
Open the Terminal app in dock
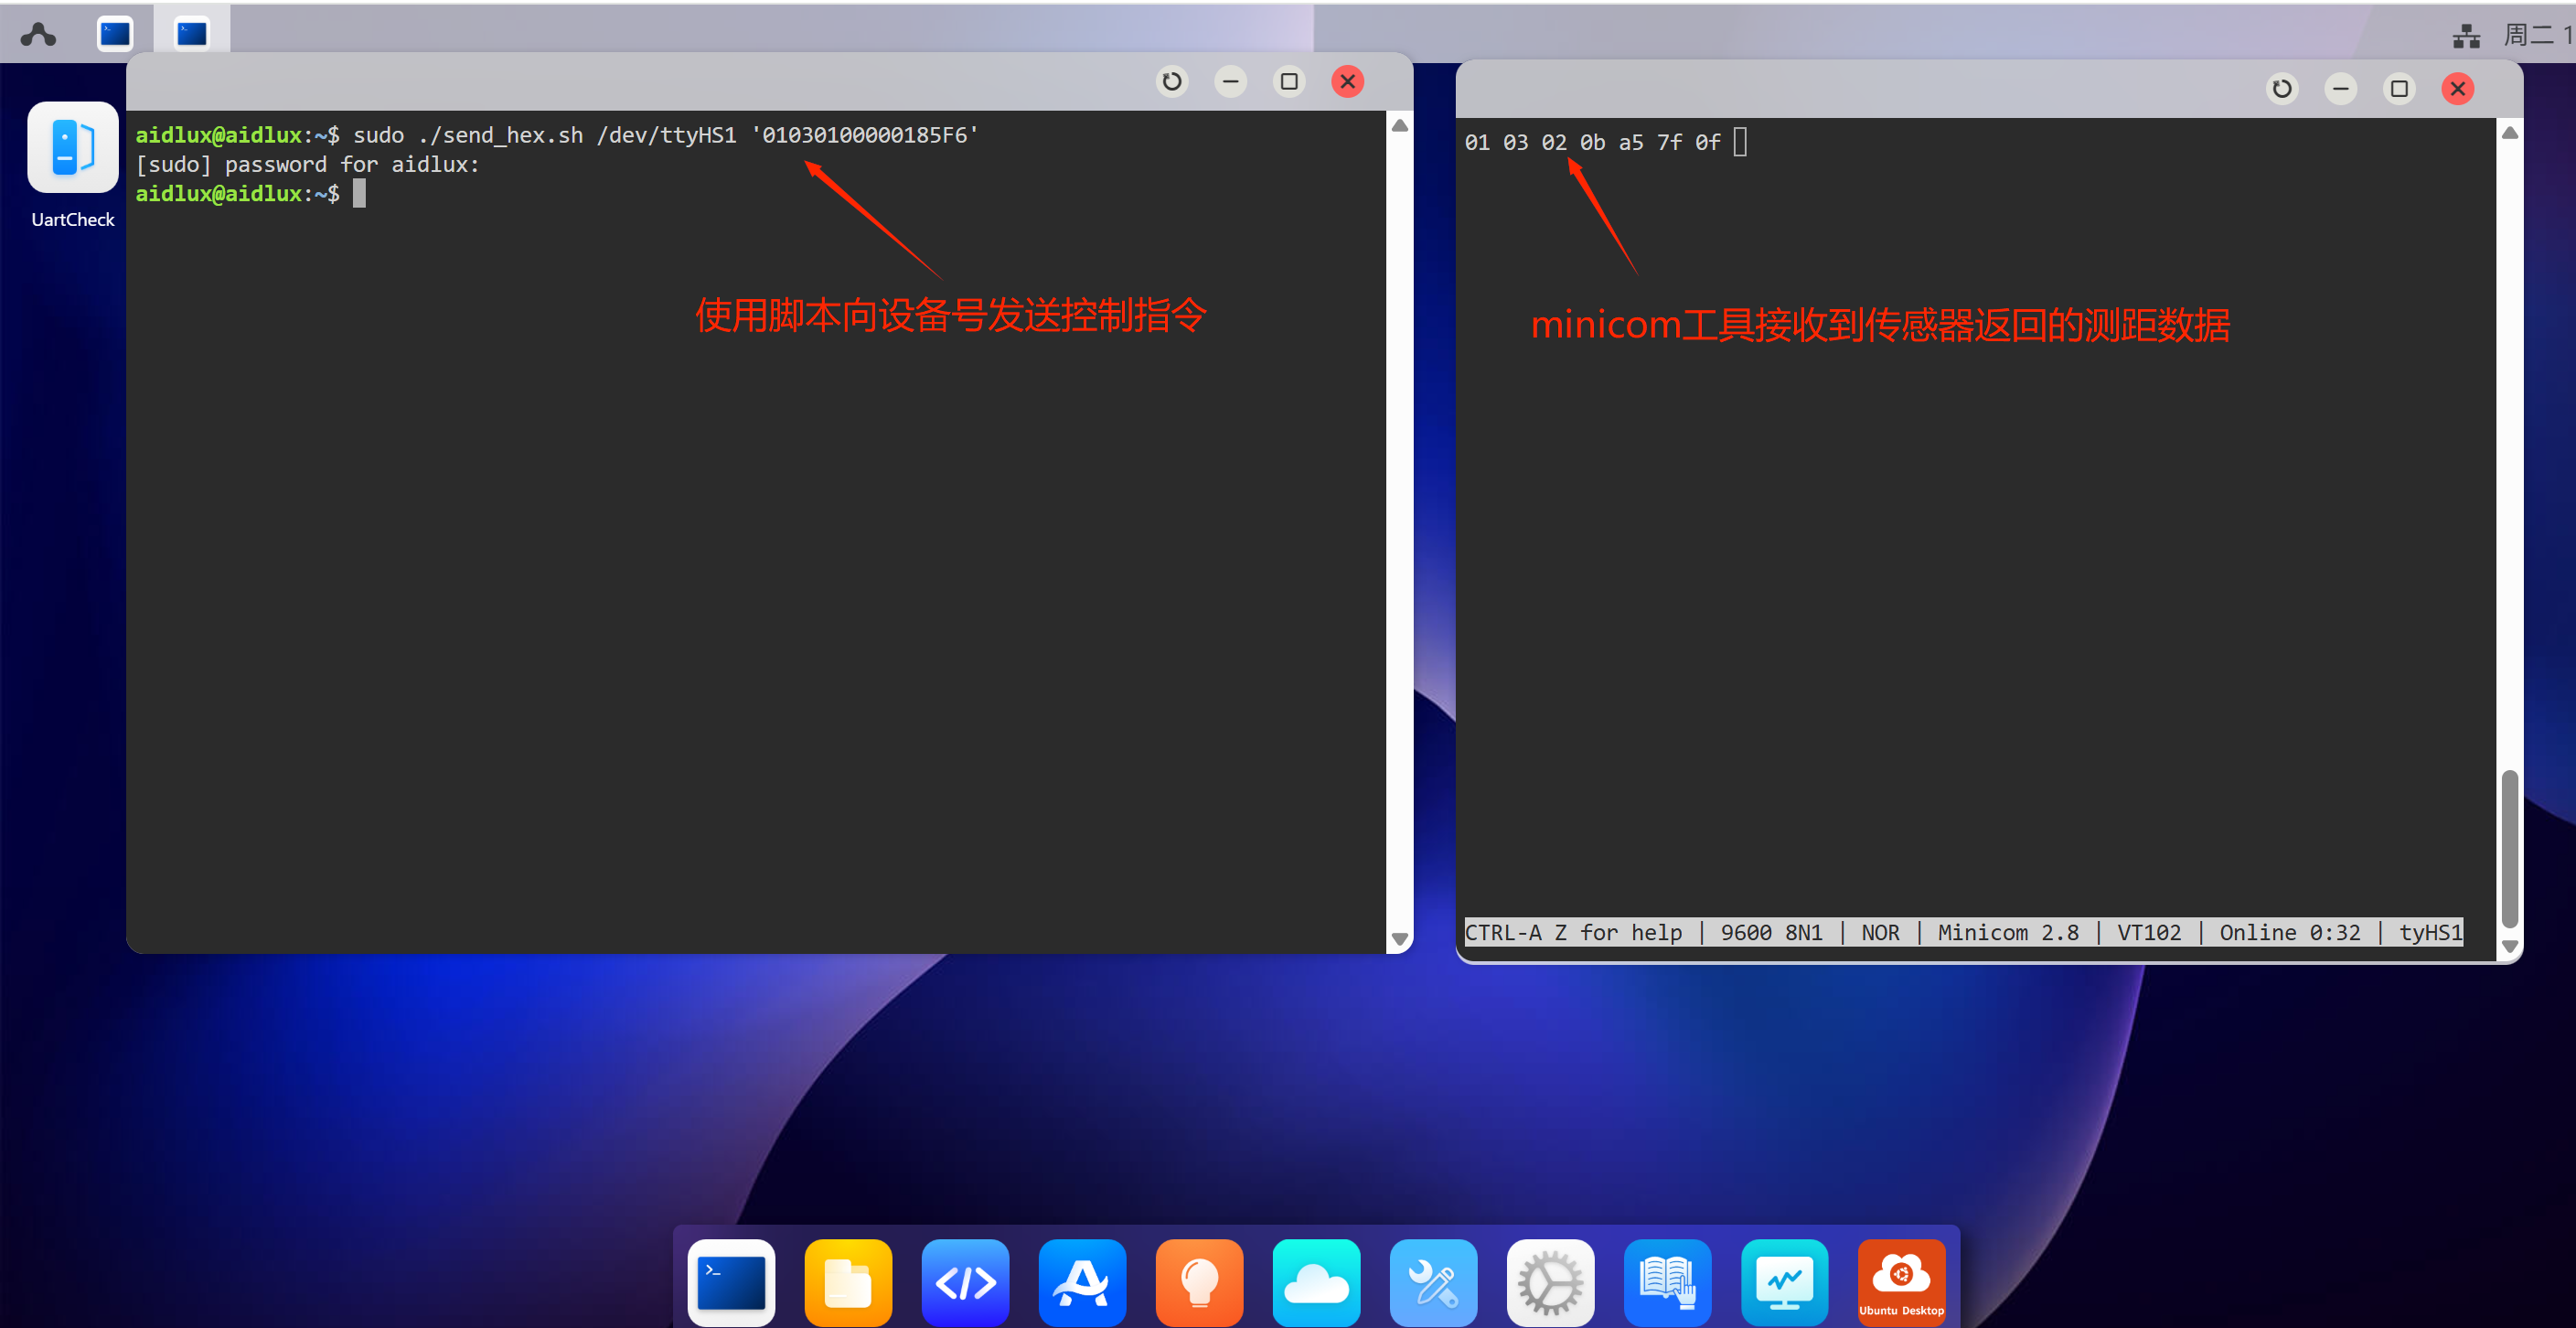tap(731, 1282)
